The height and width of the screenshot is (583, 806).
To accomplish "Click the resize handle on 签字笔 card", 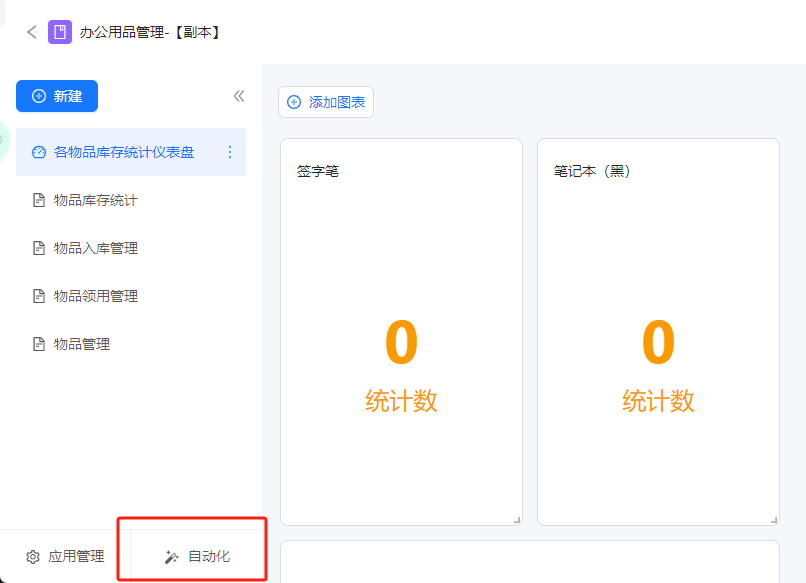I will pos(517,520).
